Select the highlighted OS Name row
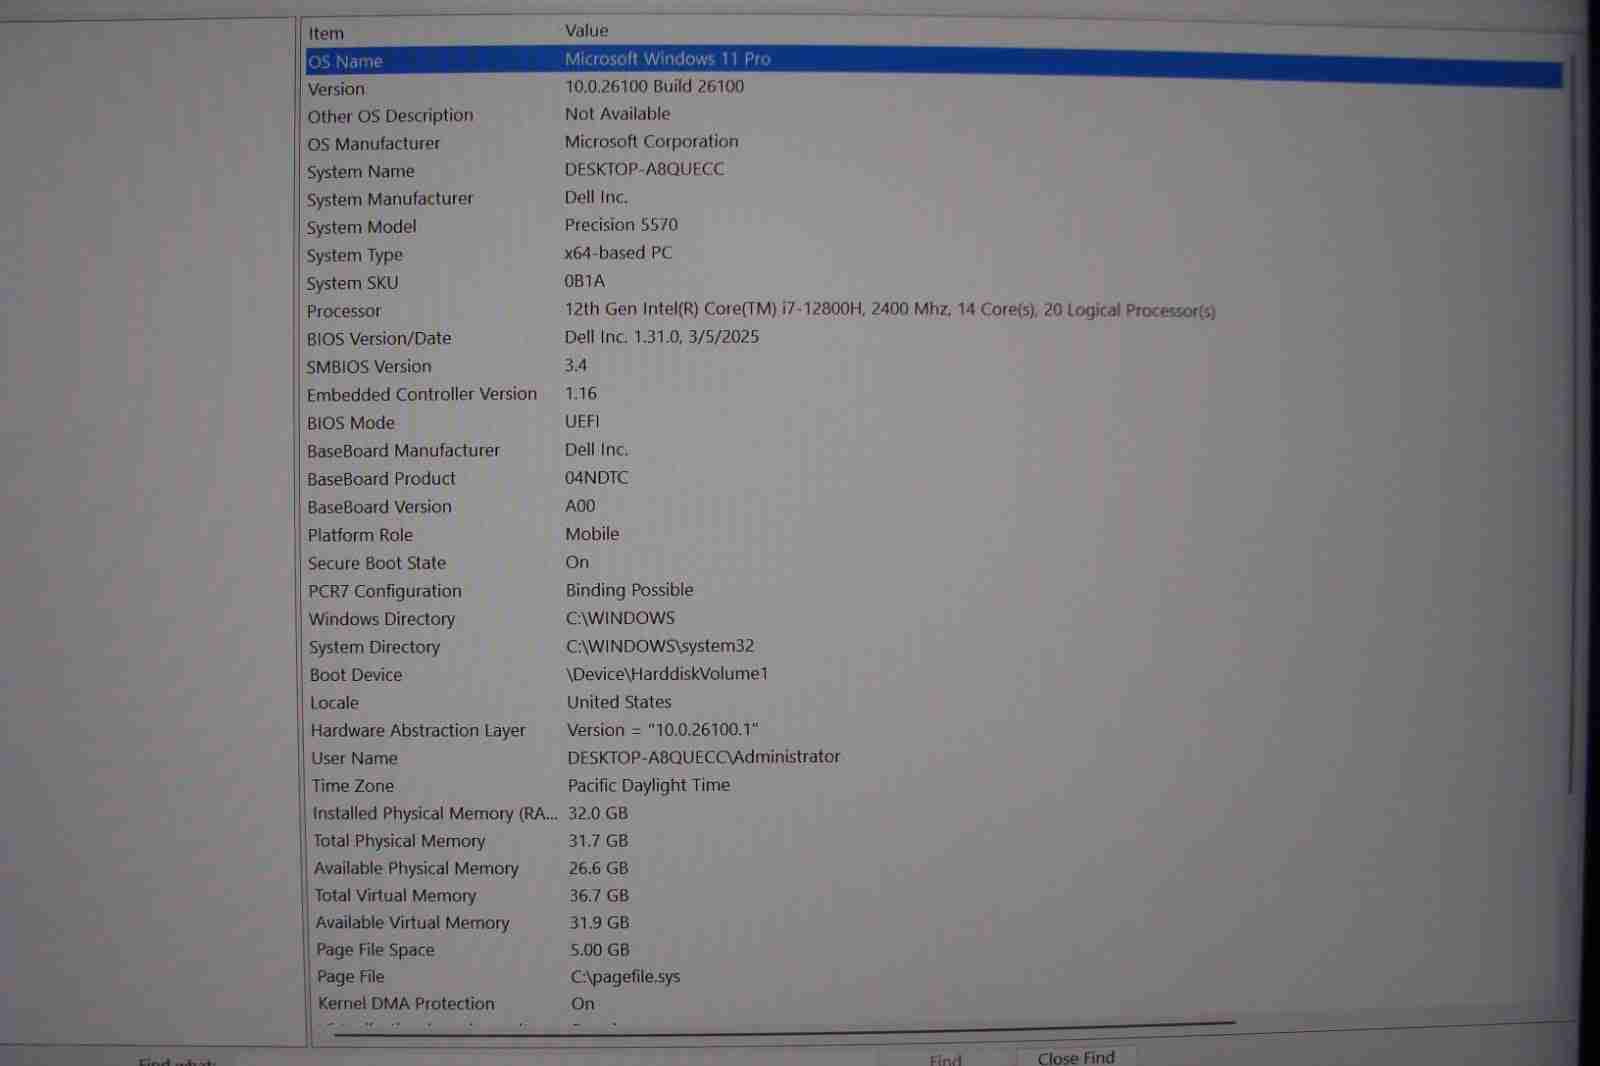1600x1066 pixels. [345, 61]
